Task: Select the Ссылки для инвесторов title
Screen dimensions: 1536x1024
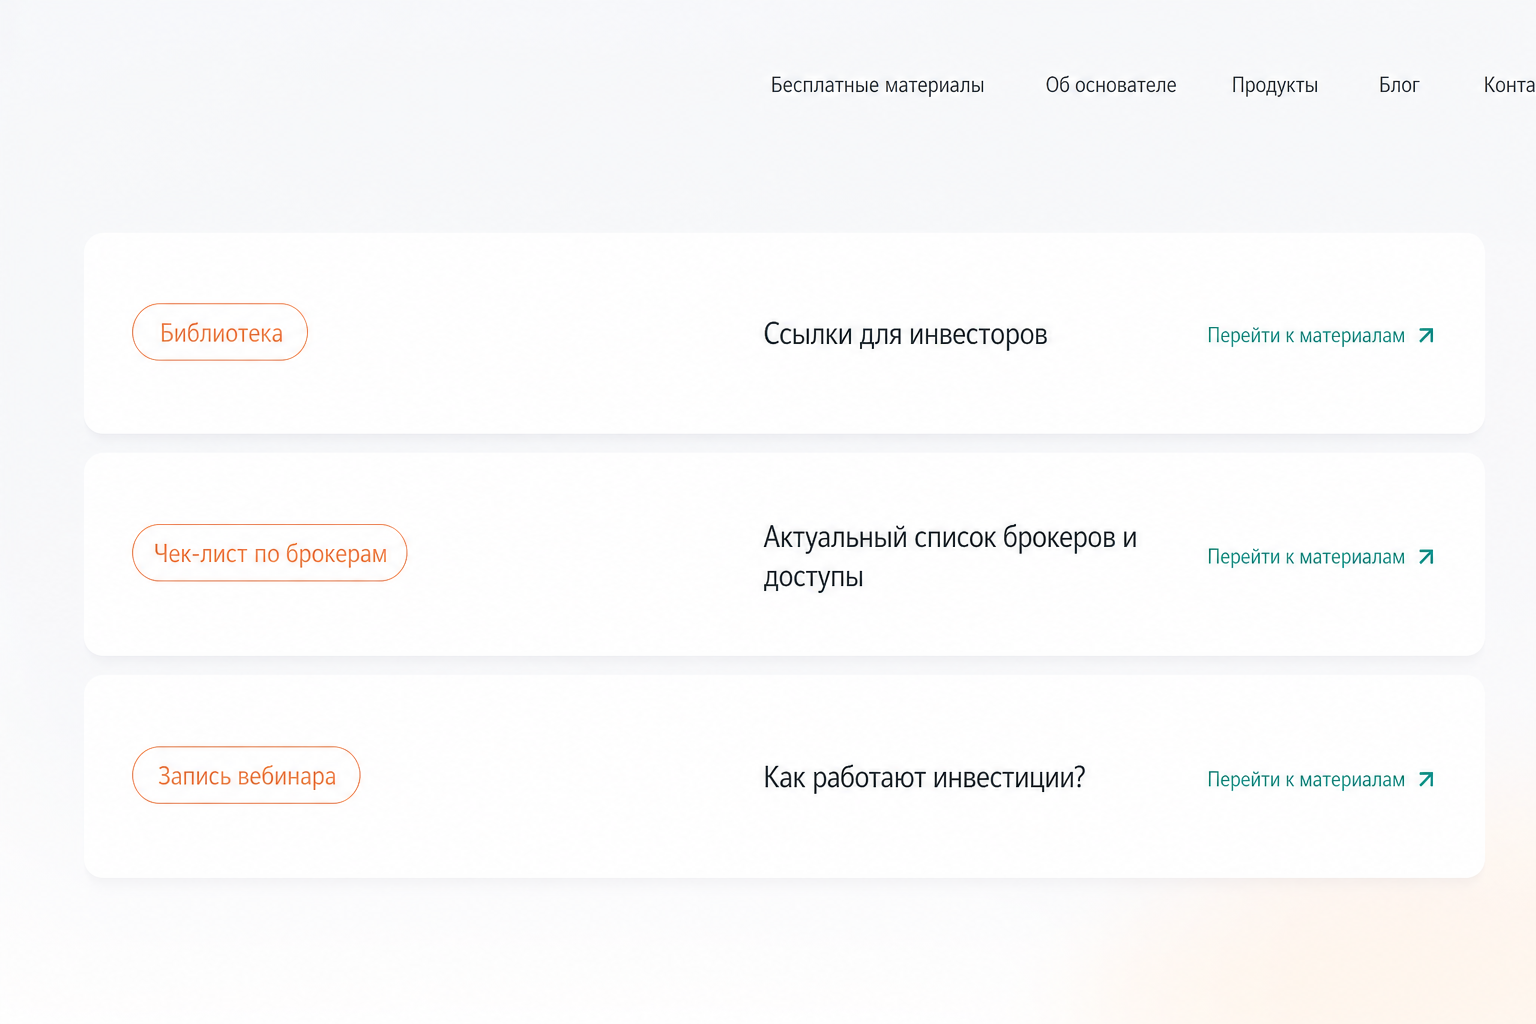Action: [905, 334]
